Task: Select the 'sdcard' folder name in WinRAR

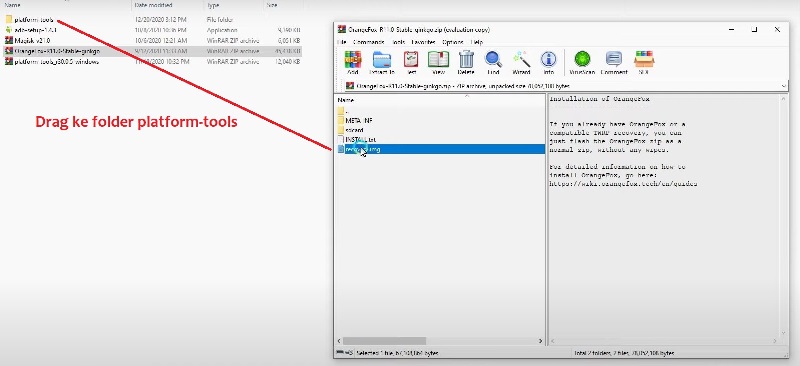Action: (x=355, y=130)
